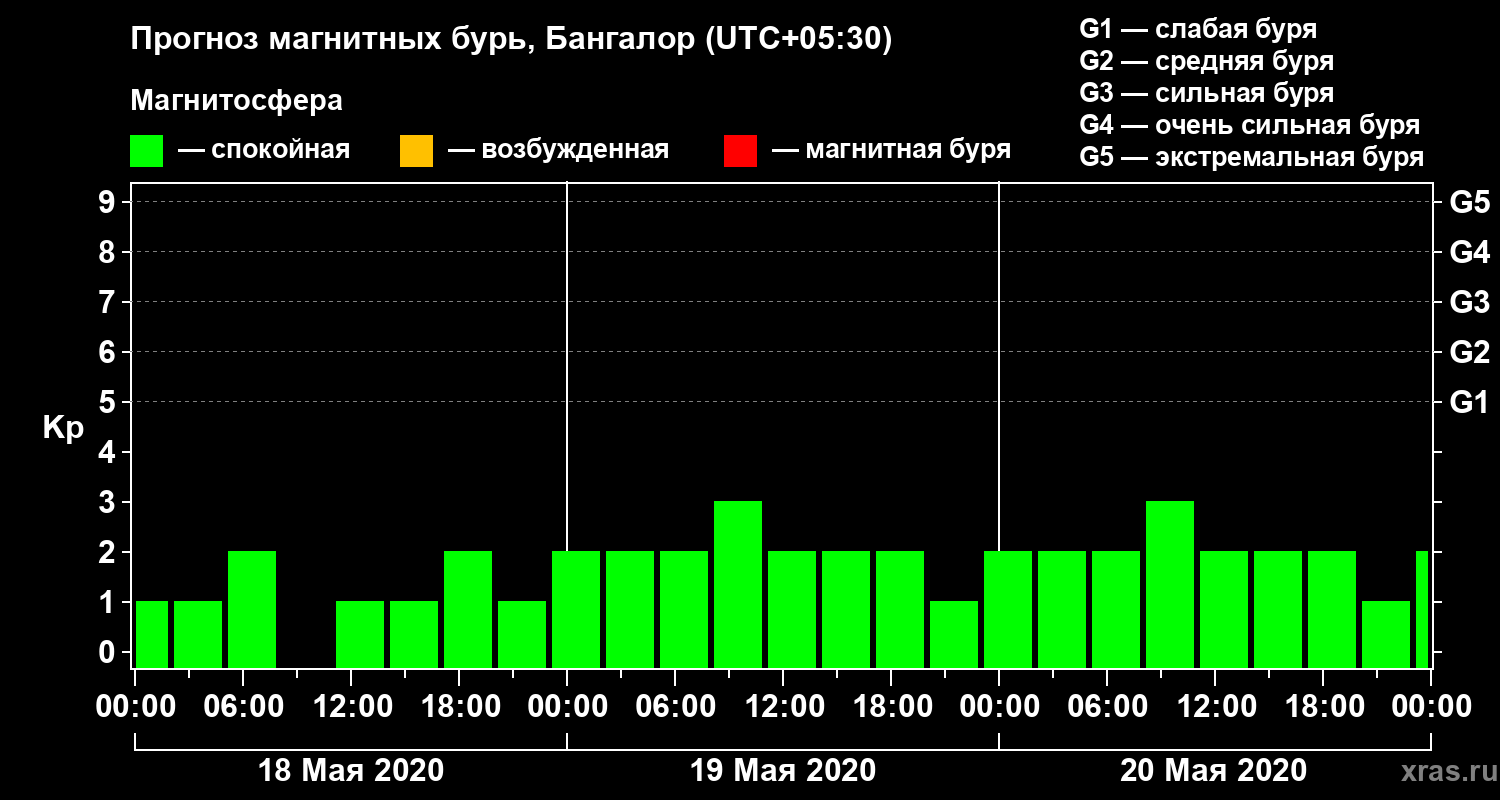Click the green 'спокойная' legend swatch
The image size is (1500, 800).
tap(147, 151)
